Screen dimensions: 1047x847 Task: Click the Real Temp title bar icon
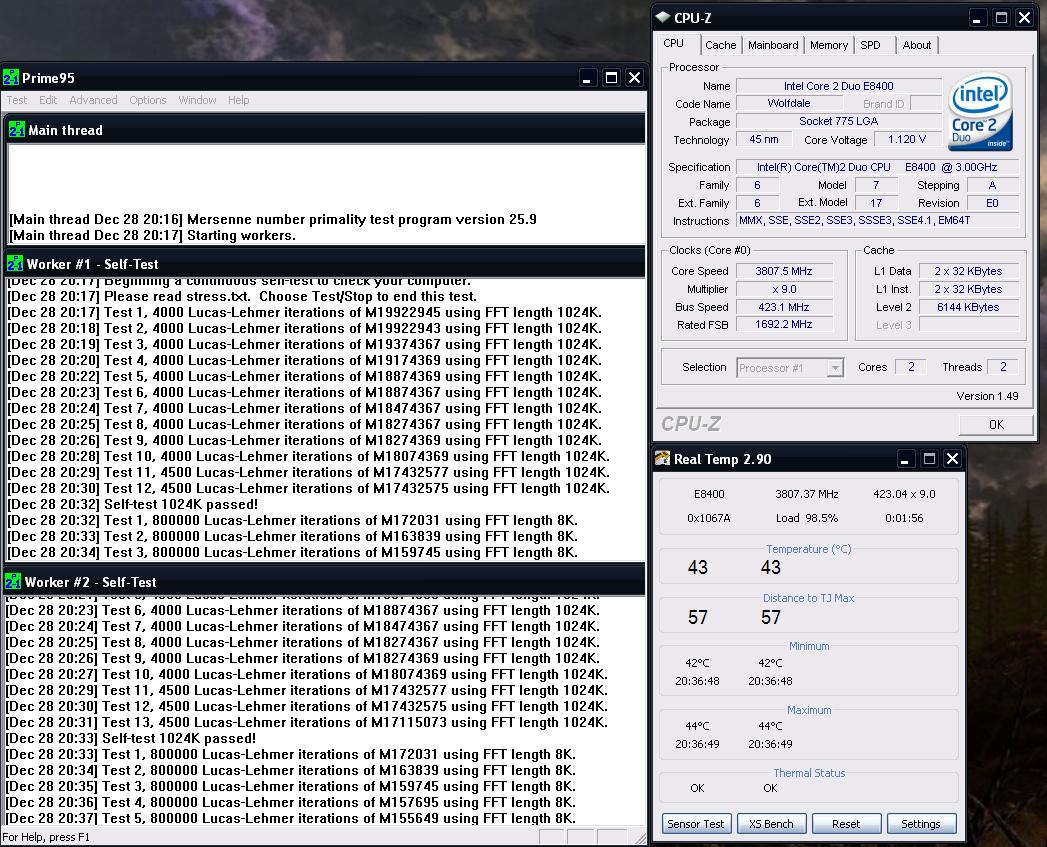662,459
